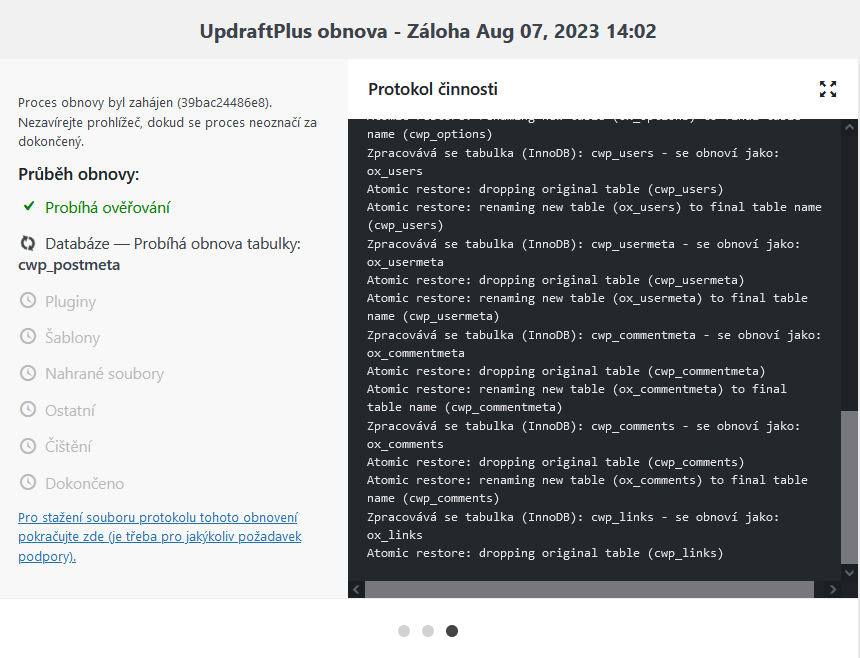Click log line renaming new table (ox_commentmeta)
The width and height of the screenshot is (860, 658).
point(577,398)
